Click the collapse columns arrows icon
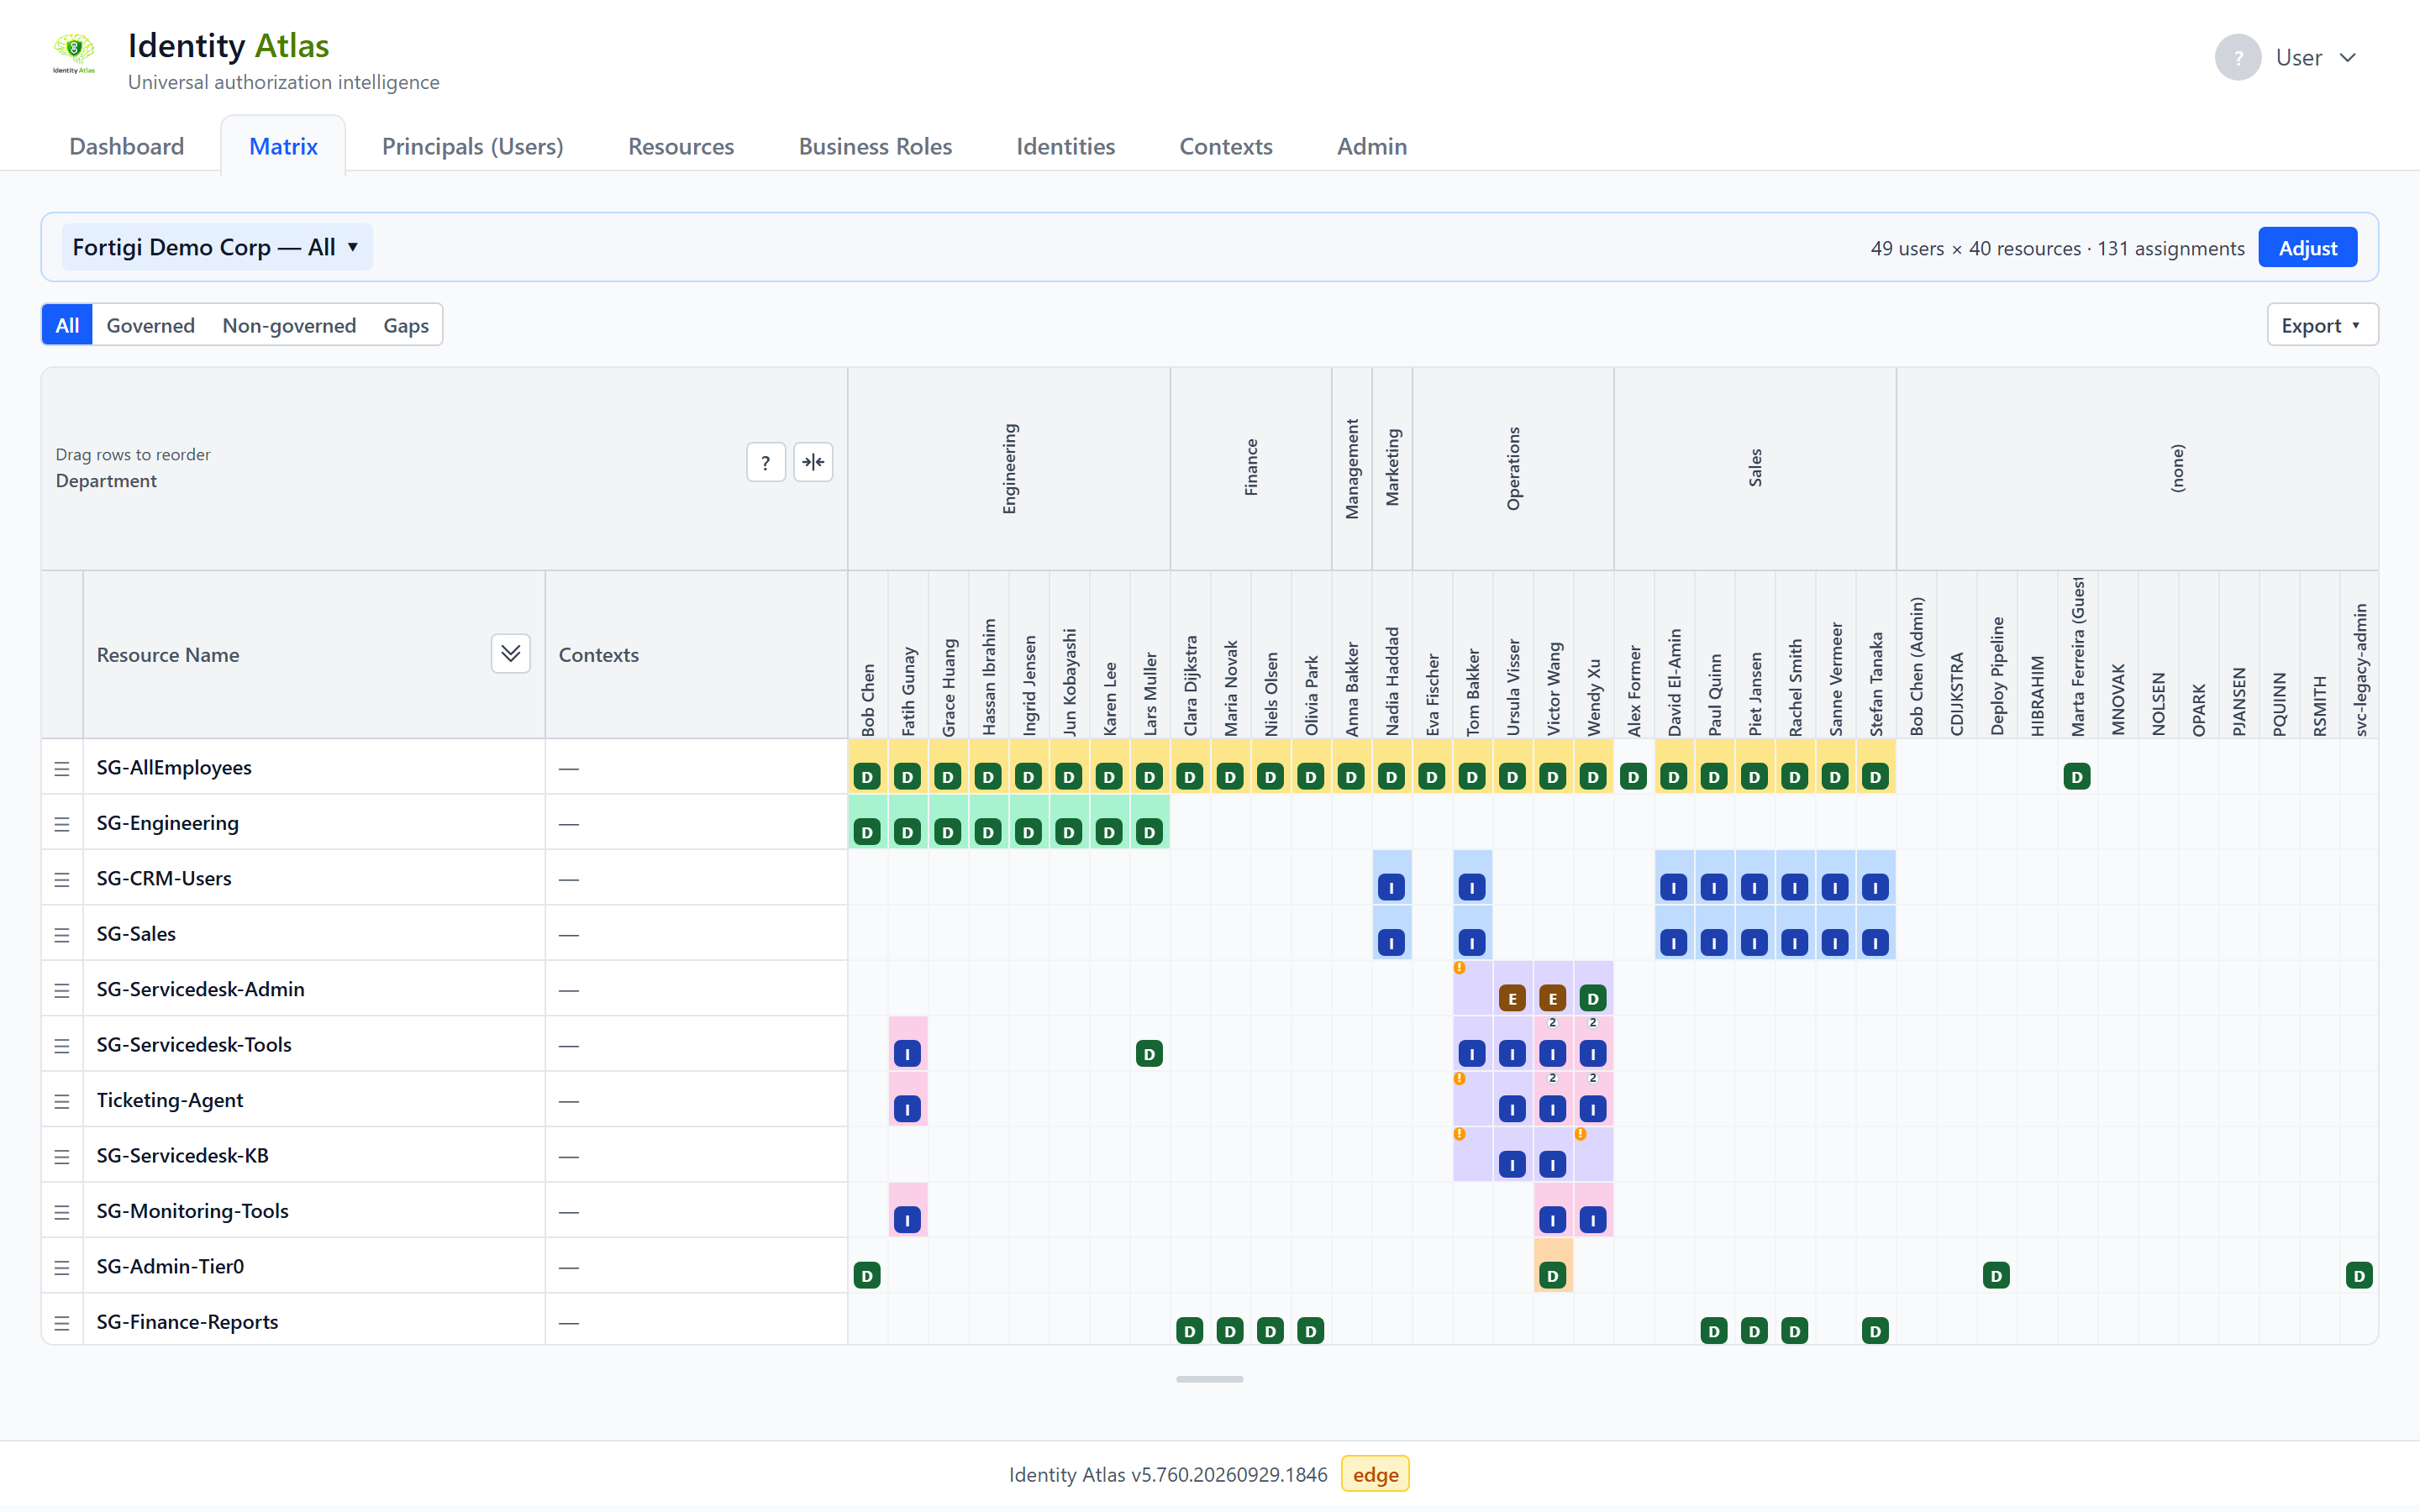 tap(813, 462)
